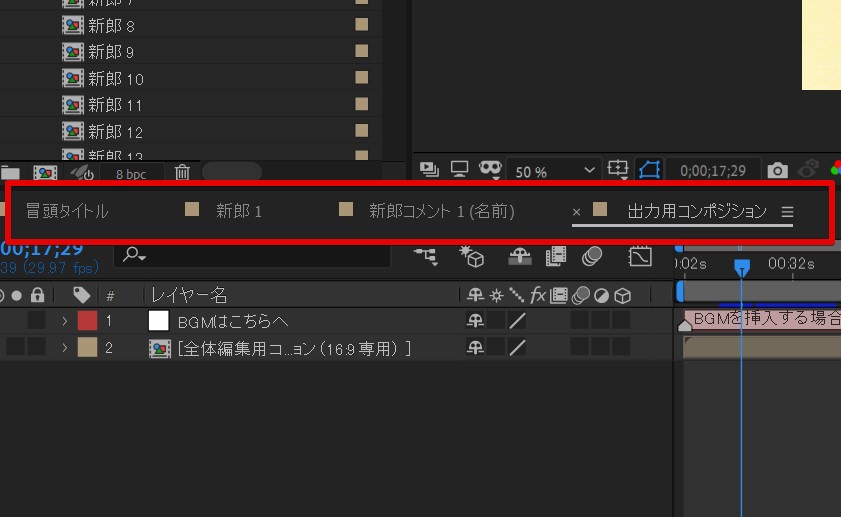Expand layer 1 BGMはこちらへ properties

pyautogui.click(x=64, y=321)
